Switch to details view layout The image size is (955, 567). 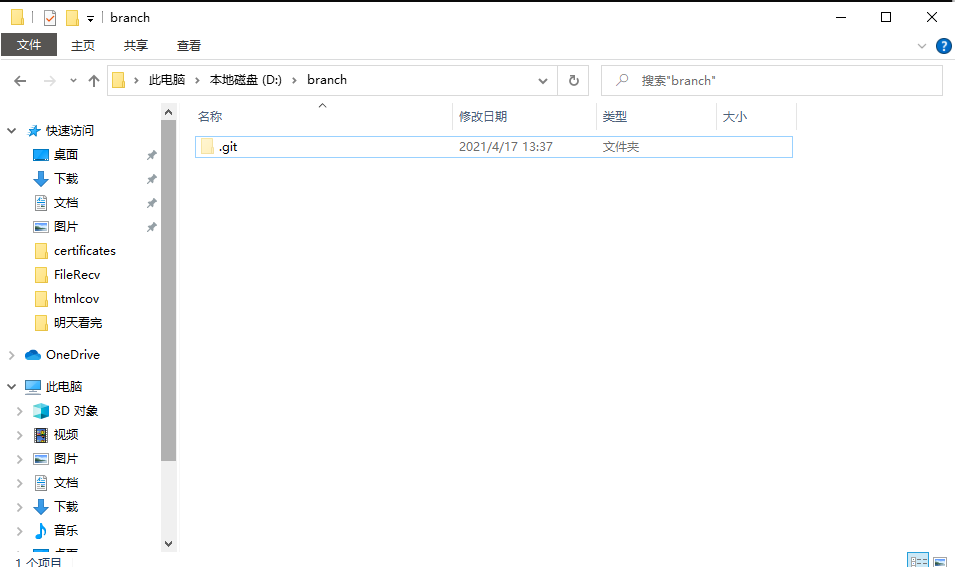click(918, 560)
